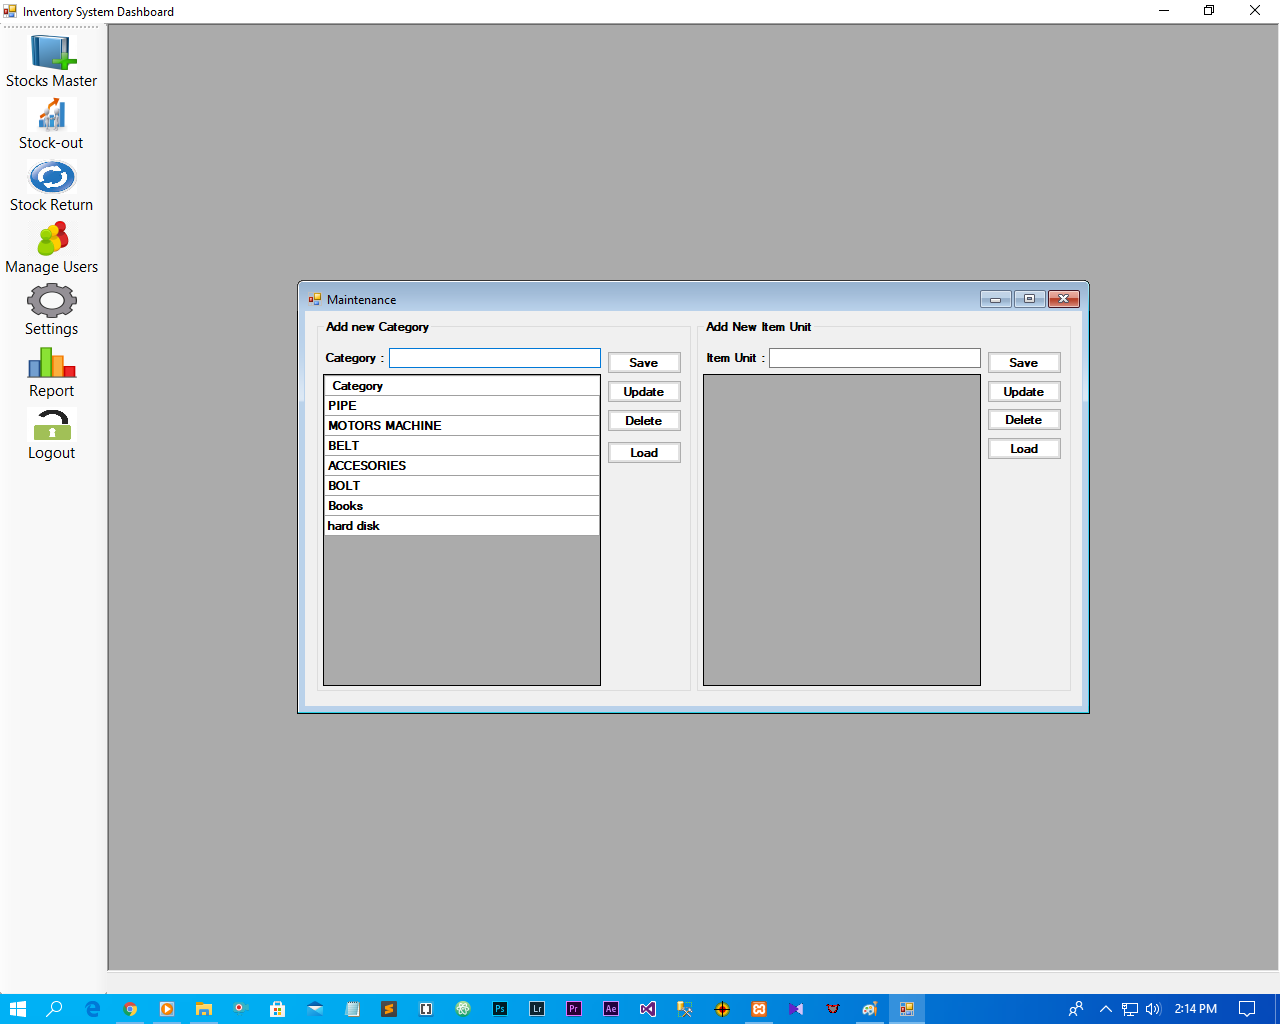Launch Visual Studio from the taskbar
Screen dimensions: 1280x1024
[x=648, y=1009]
